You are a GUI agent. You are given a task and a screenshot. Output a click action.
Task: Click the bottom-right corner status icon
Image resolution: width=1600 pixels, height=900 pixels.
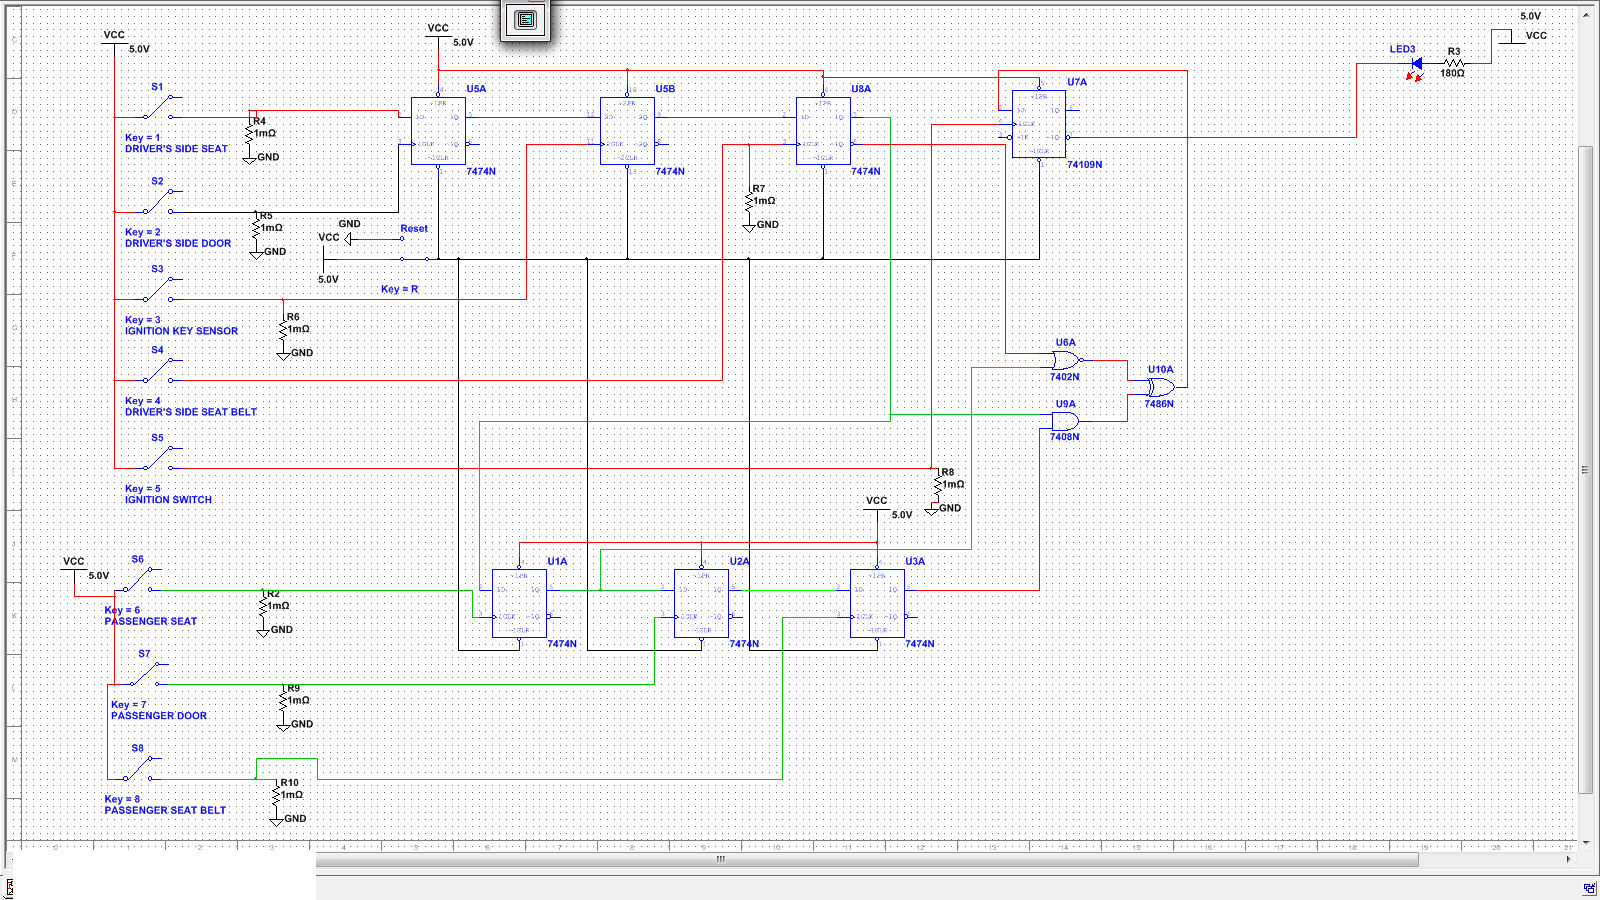click(1589, 888)
